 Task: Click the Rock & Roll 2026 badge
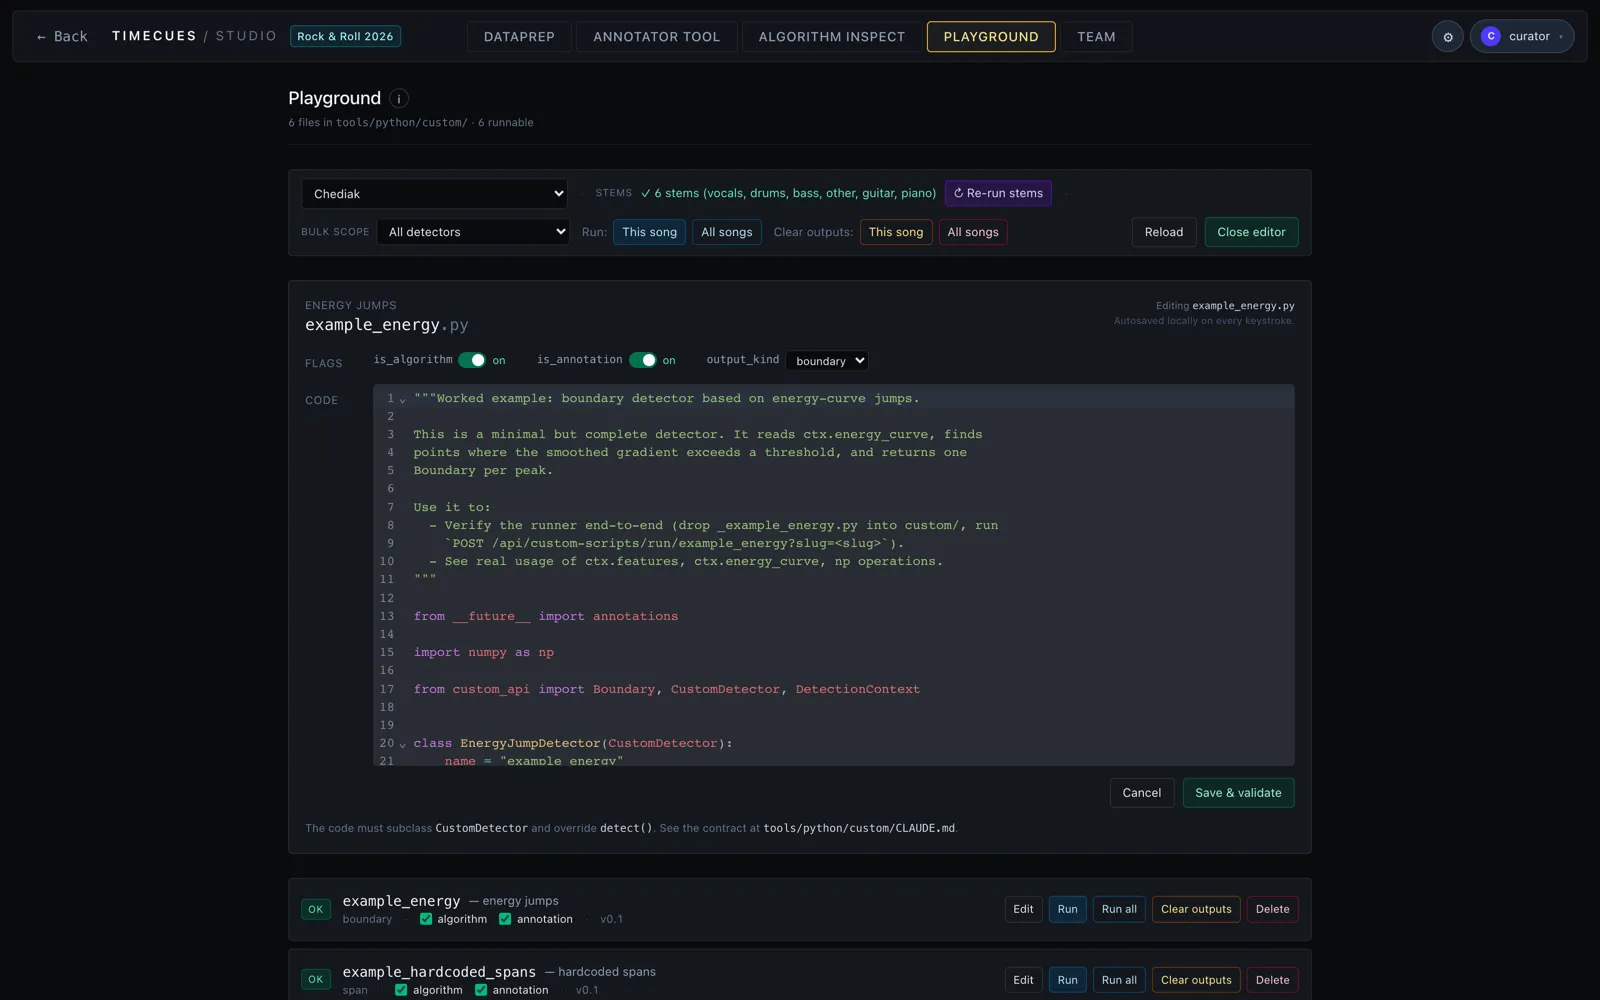345,36
